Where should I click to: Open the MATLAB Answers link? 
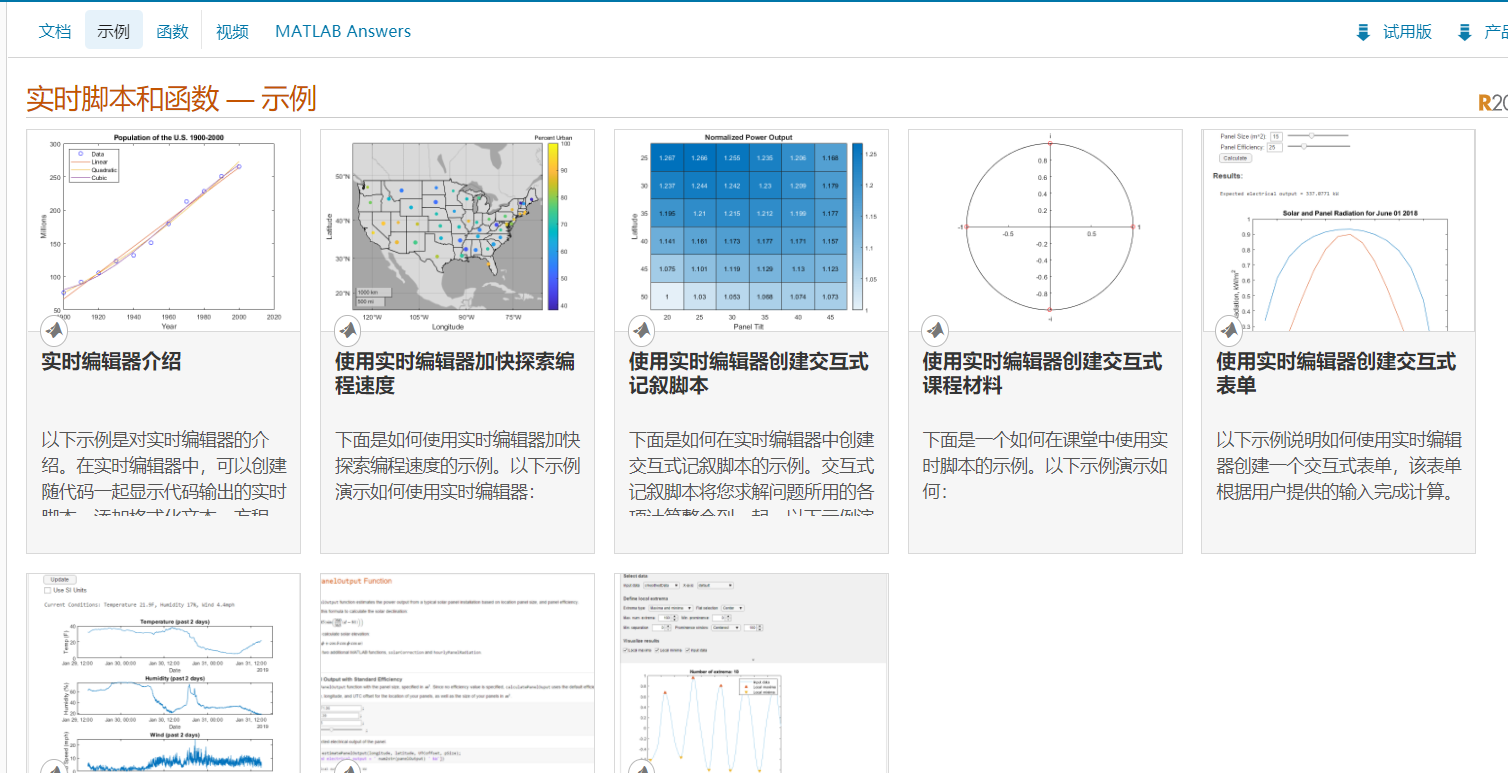point(342,31)
